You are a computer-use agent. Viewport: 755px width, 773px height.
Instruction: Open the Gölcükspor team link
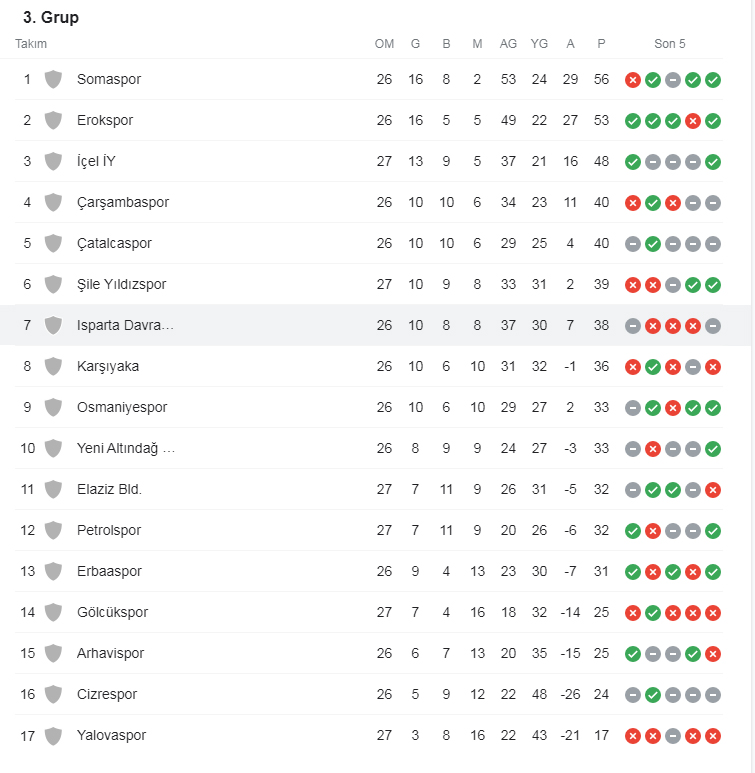click(112, 612)
